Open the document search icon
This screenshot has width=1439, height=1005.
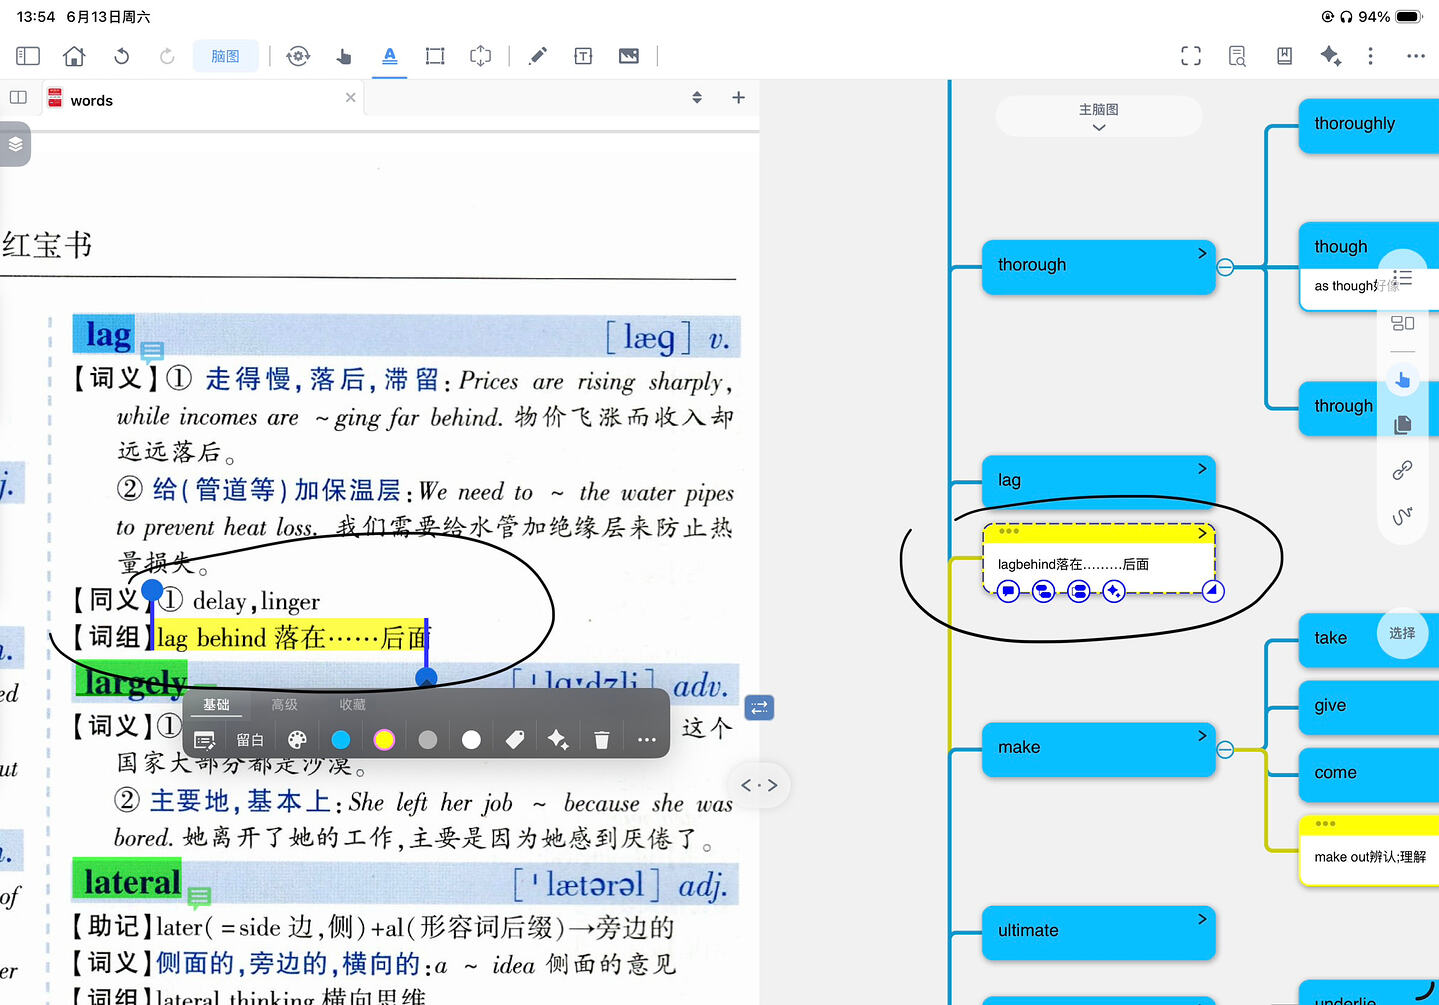pyautogui.click(x=1237, y=56)
